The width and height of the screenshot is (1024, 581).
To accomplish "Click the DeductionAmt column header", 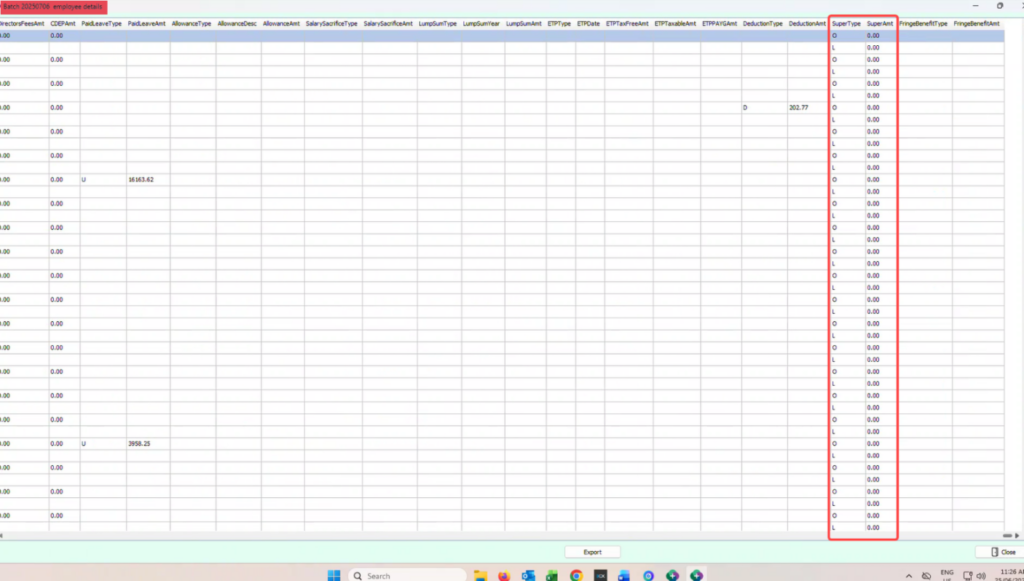I will (x=807, y=24).
